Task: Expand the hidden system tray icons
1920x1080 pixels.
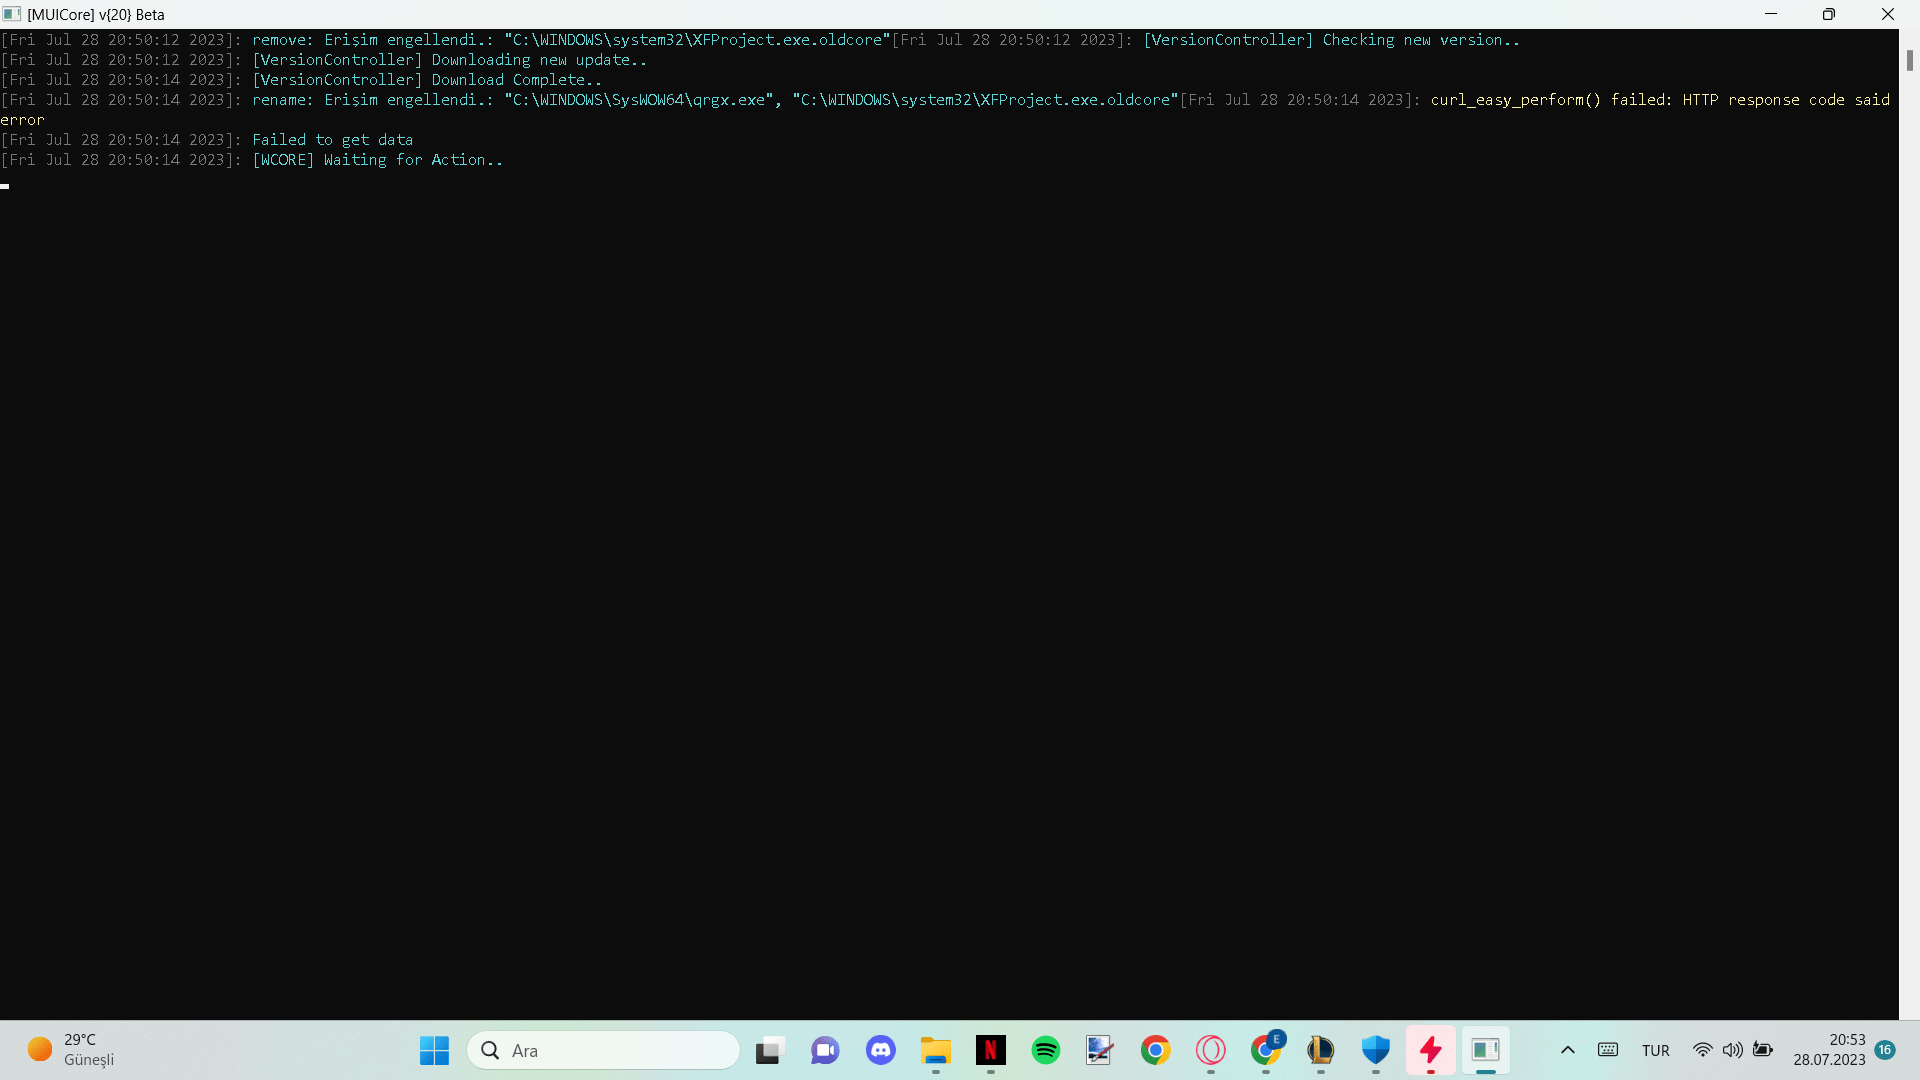Action: [x=1568, y=1050]
